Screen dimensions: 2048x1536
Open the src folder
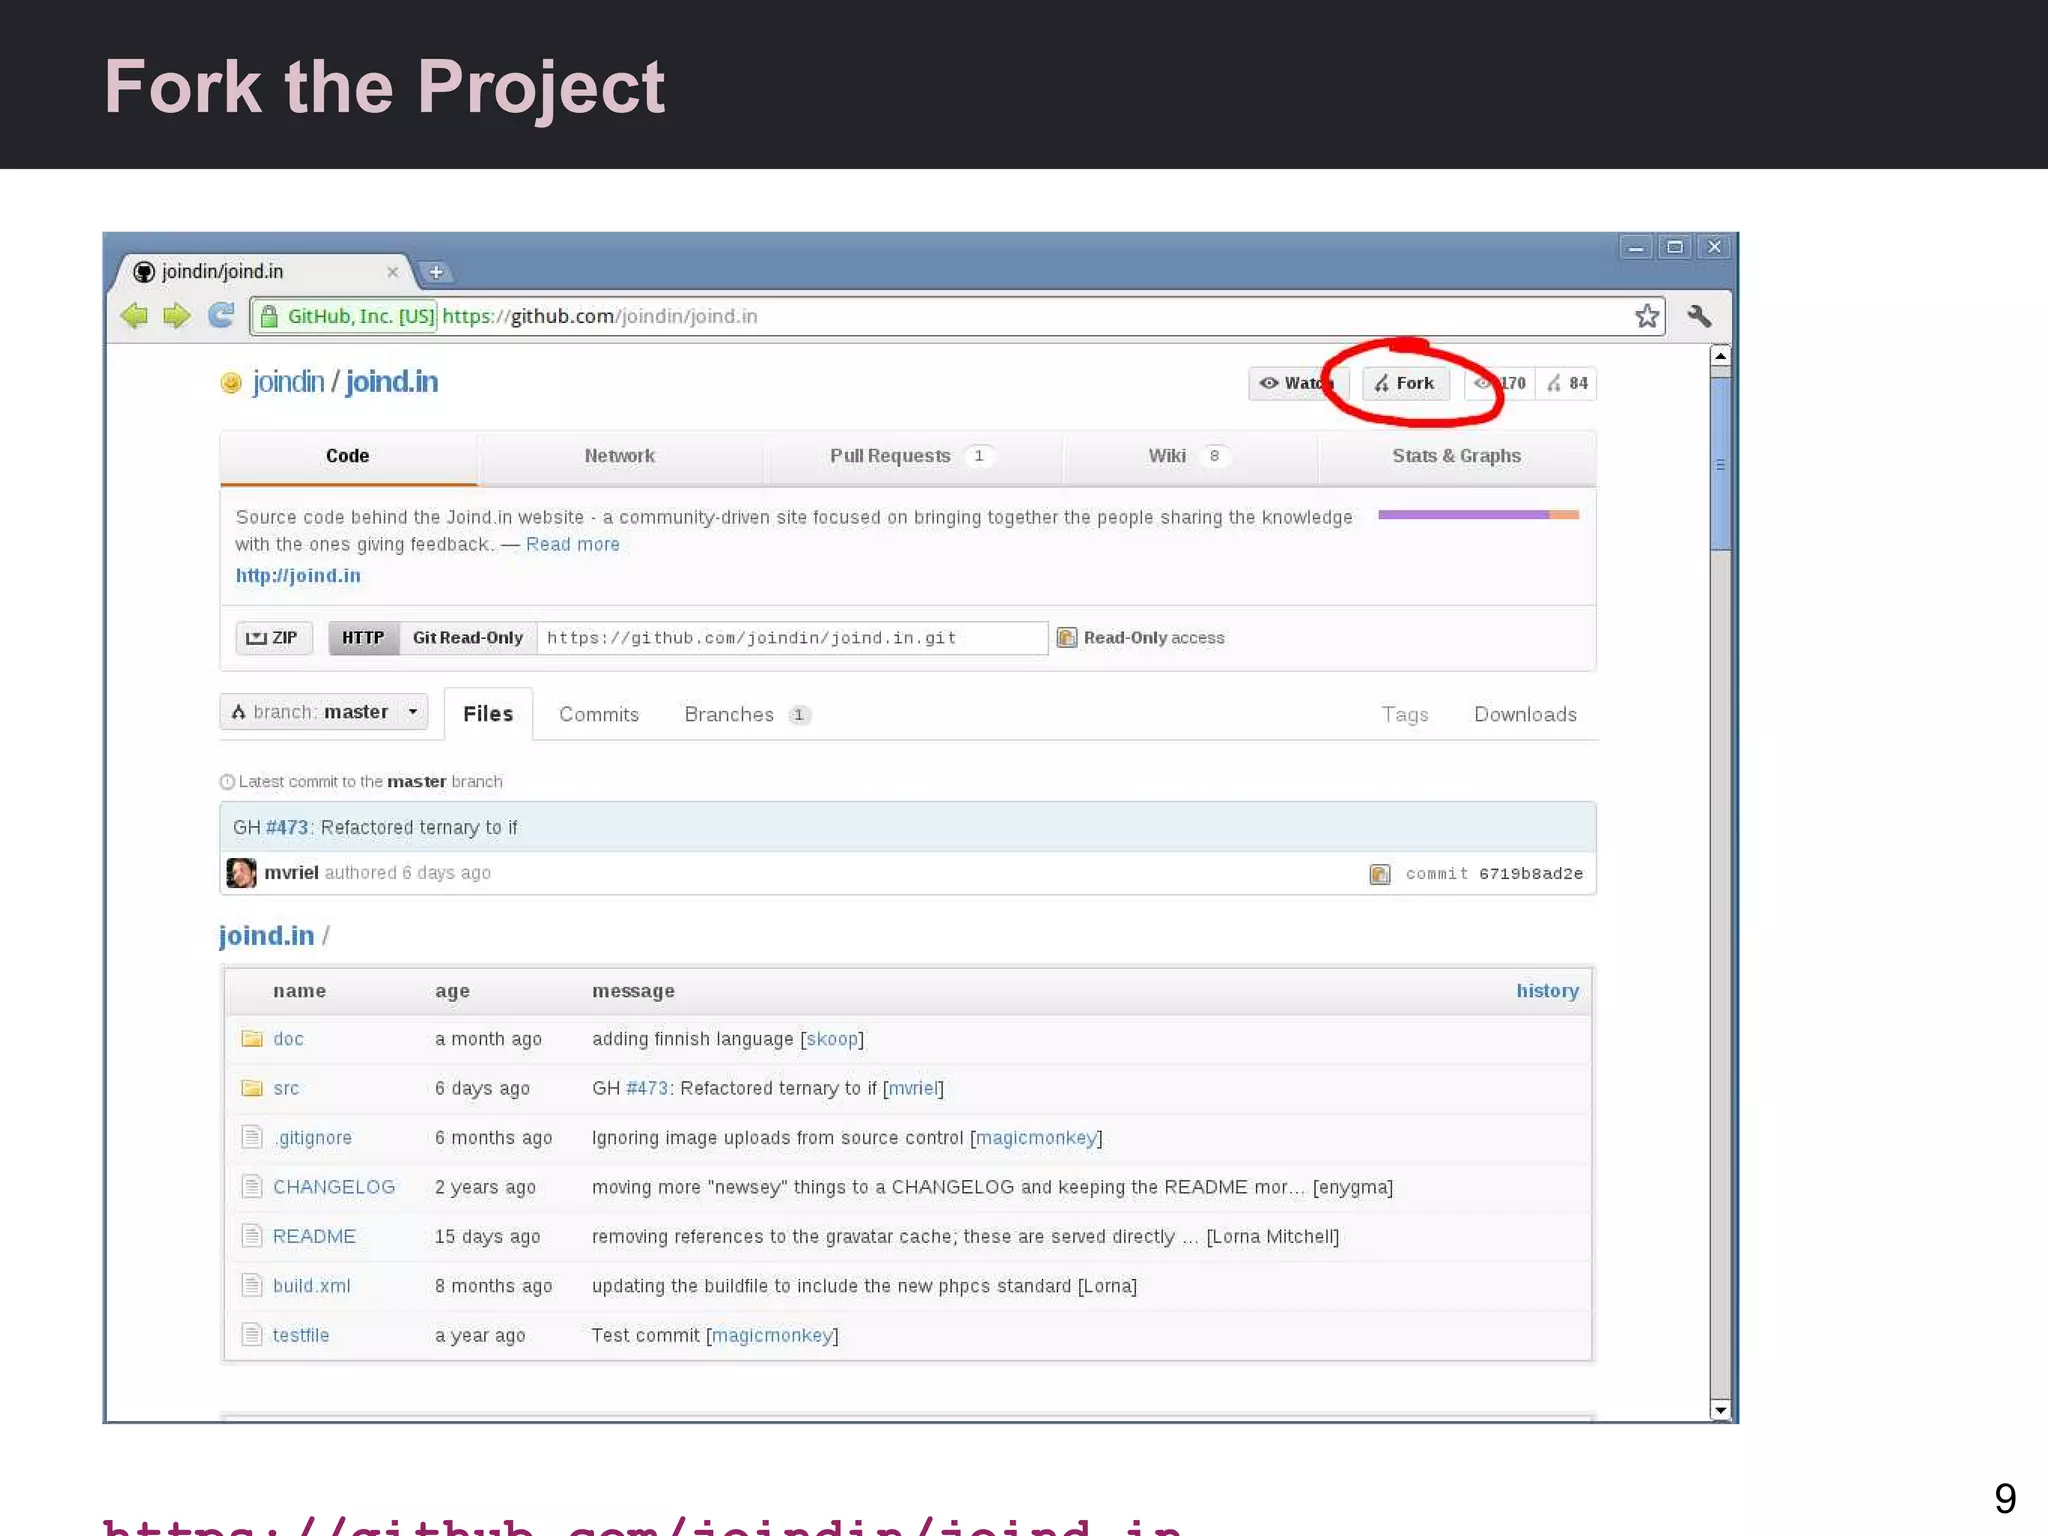pyautogui.click(x=286, y=1088)
